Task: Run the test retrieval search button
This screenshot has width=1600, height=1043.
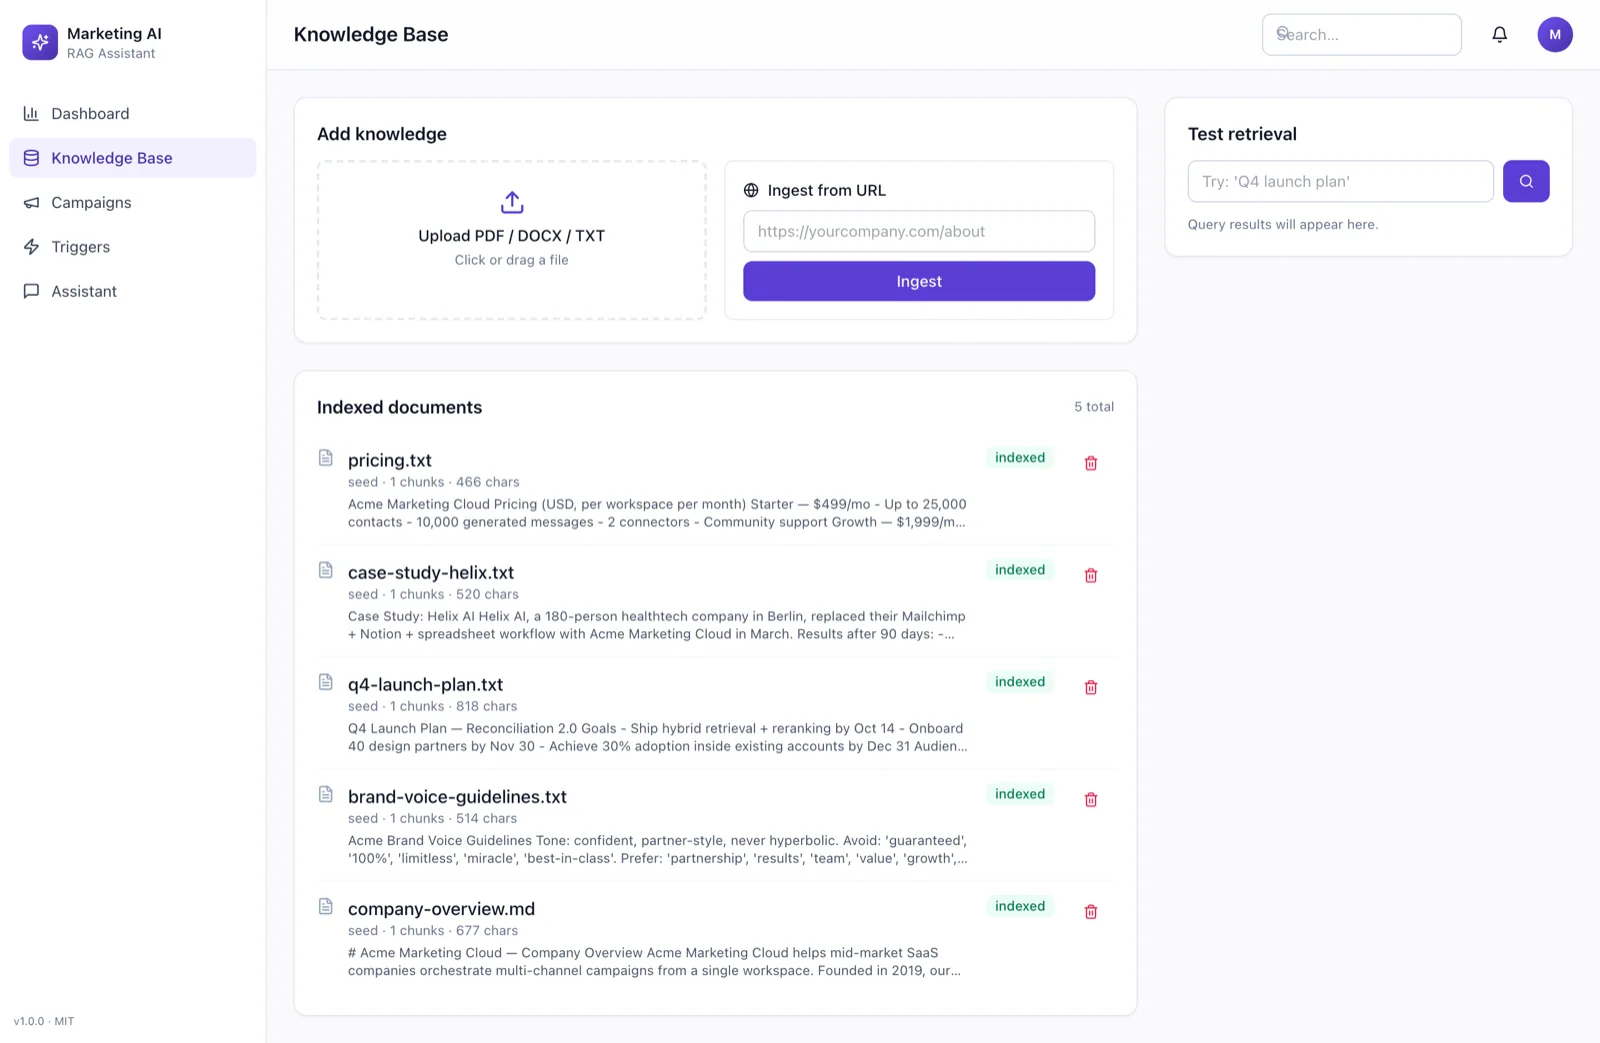Action: tap(1526, 181)
